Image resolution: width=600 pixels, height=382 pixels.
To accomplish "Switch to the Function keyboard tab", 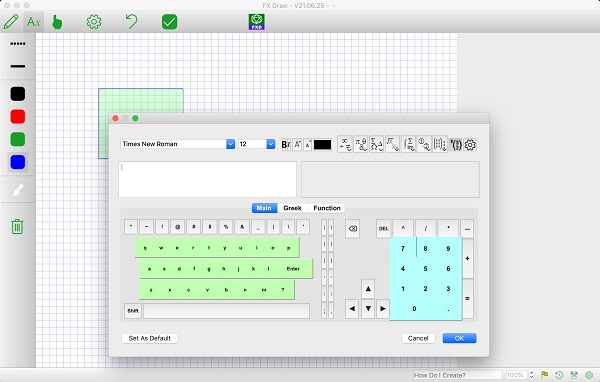I will (x=327, y=208).
